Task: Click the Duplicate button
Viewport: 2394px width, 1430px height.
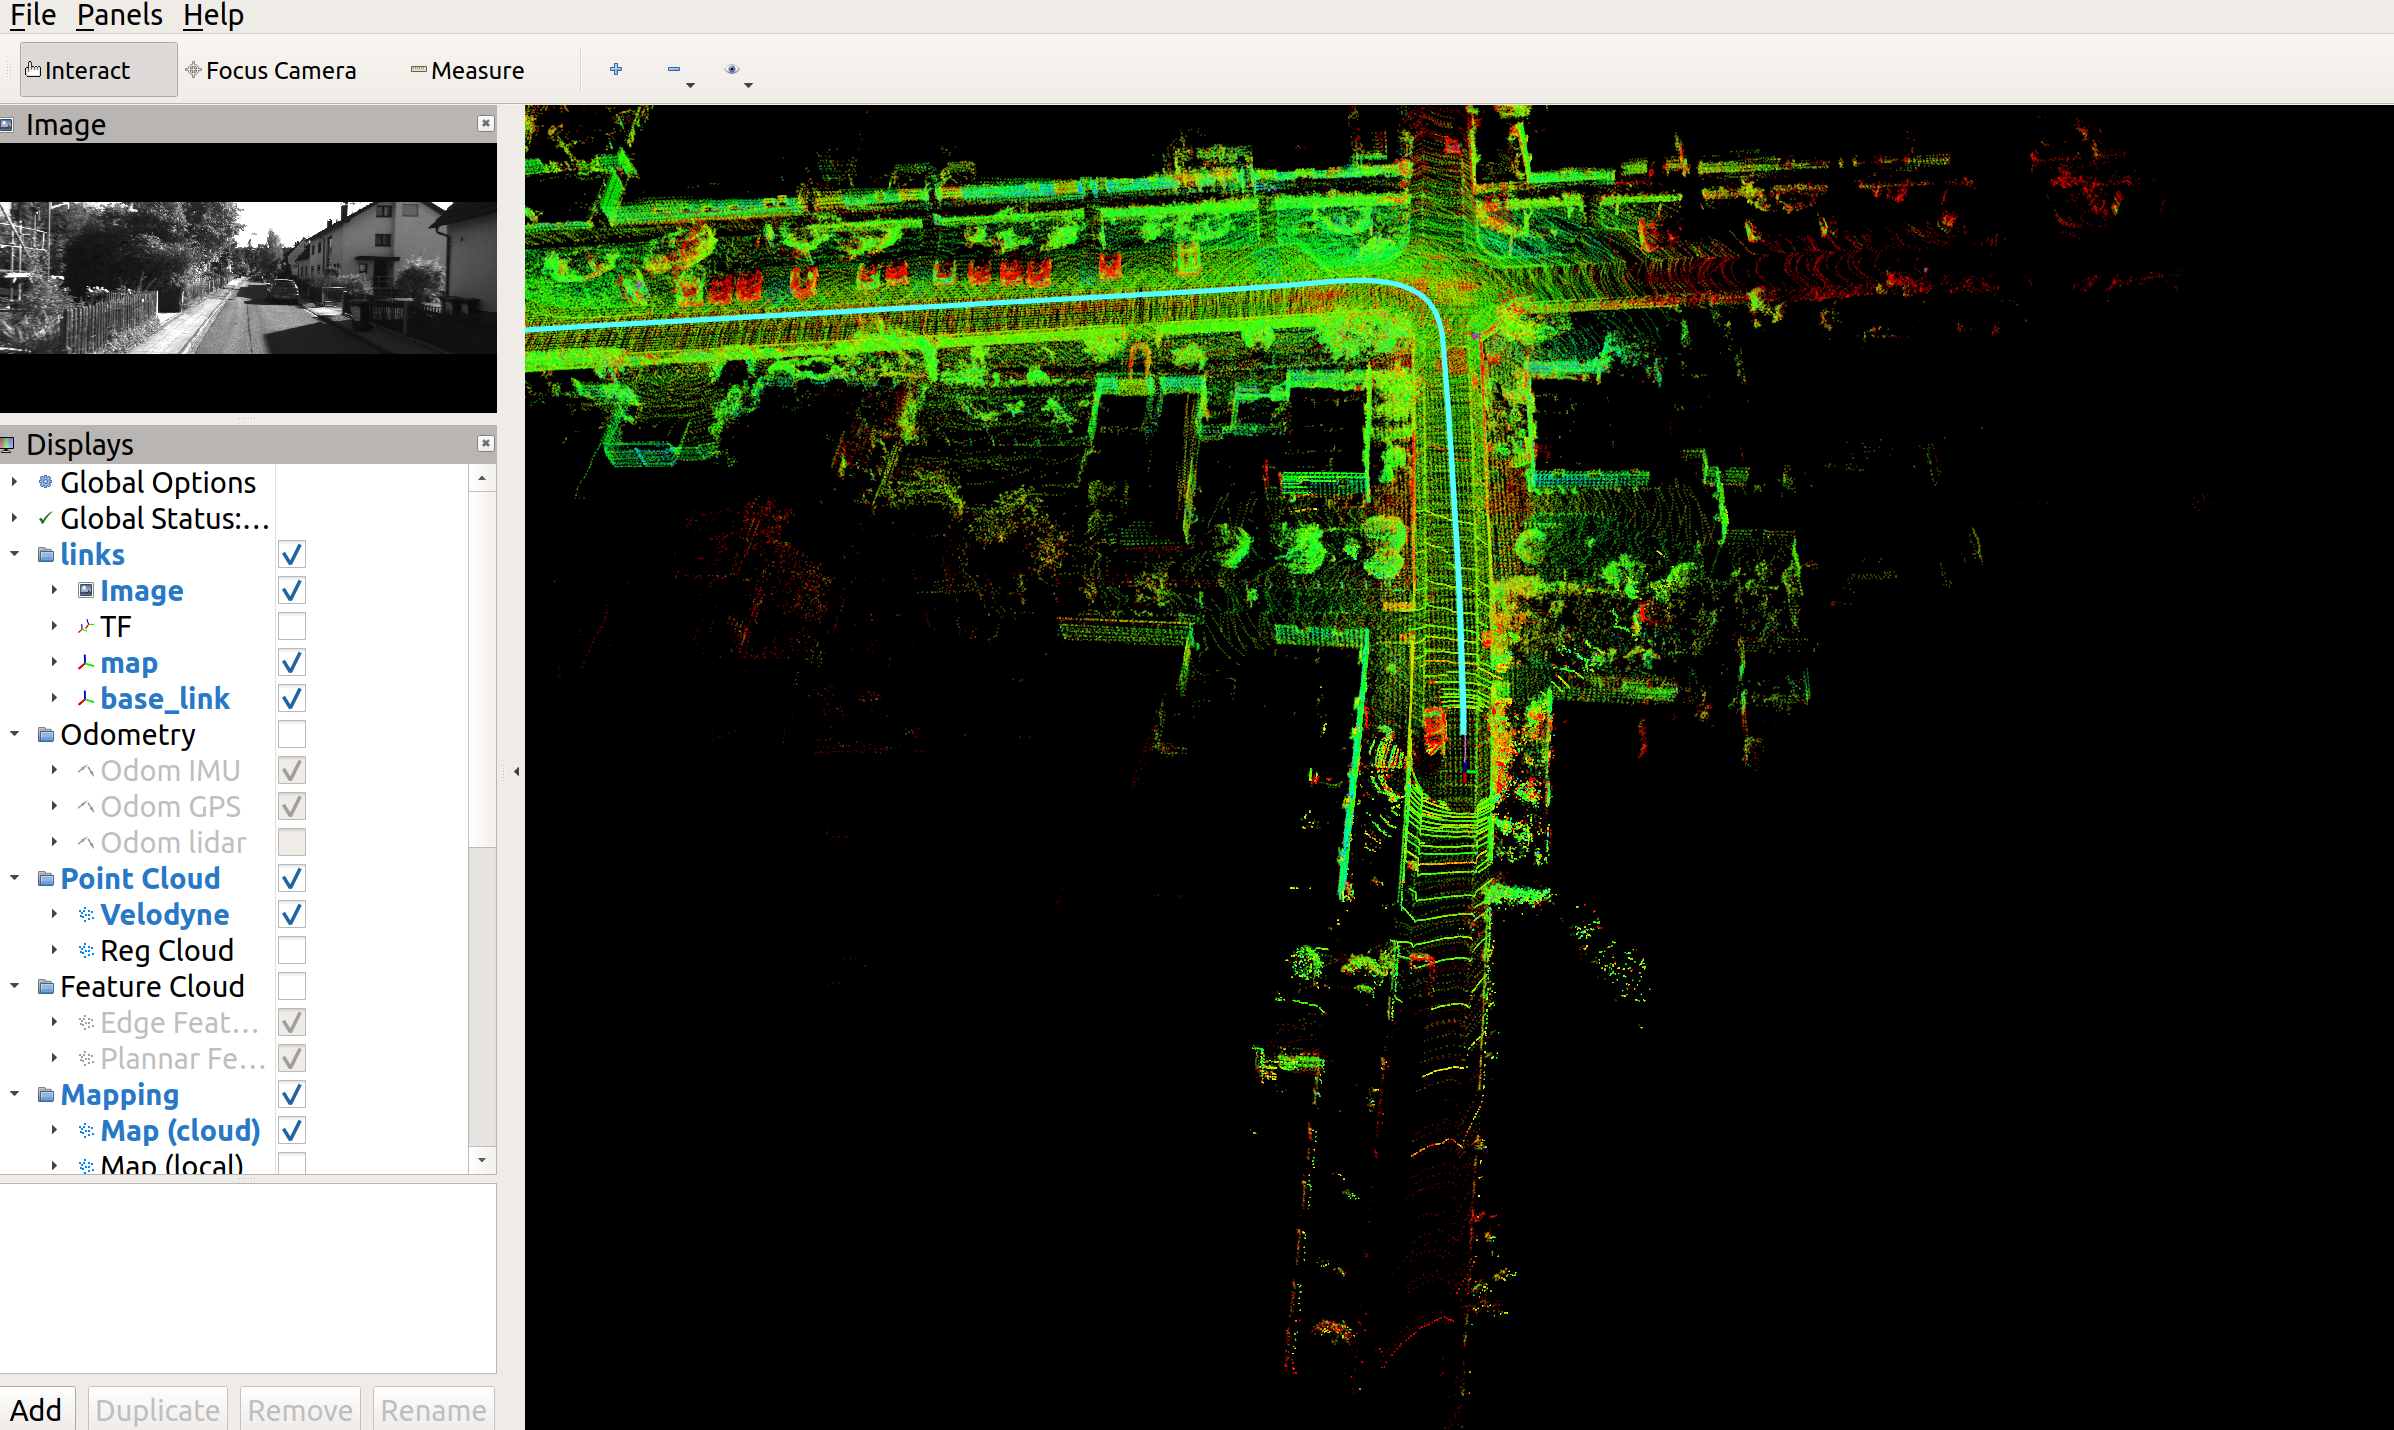Action: click(158, 1409)
